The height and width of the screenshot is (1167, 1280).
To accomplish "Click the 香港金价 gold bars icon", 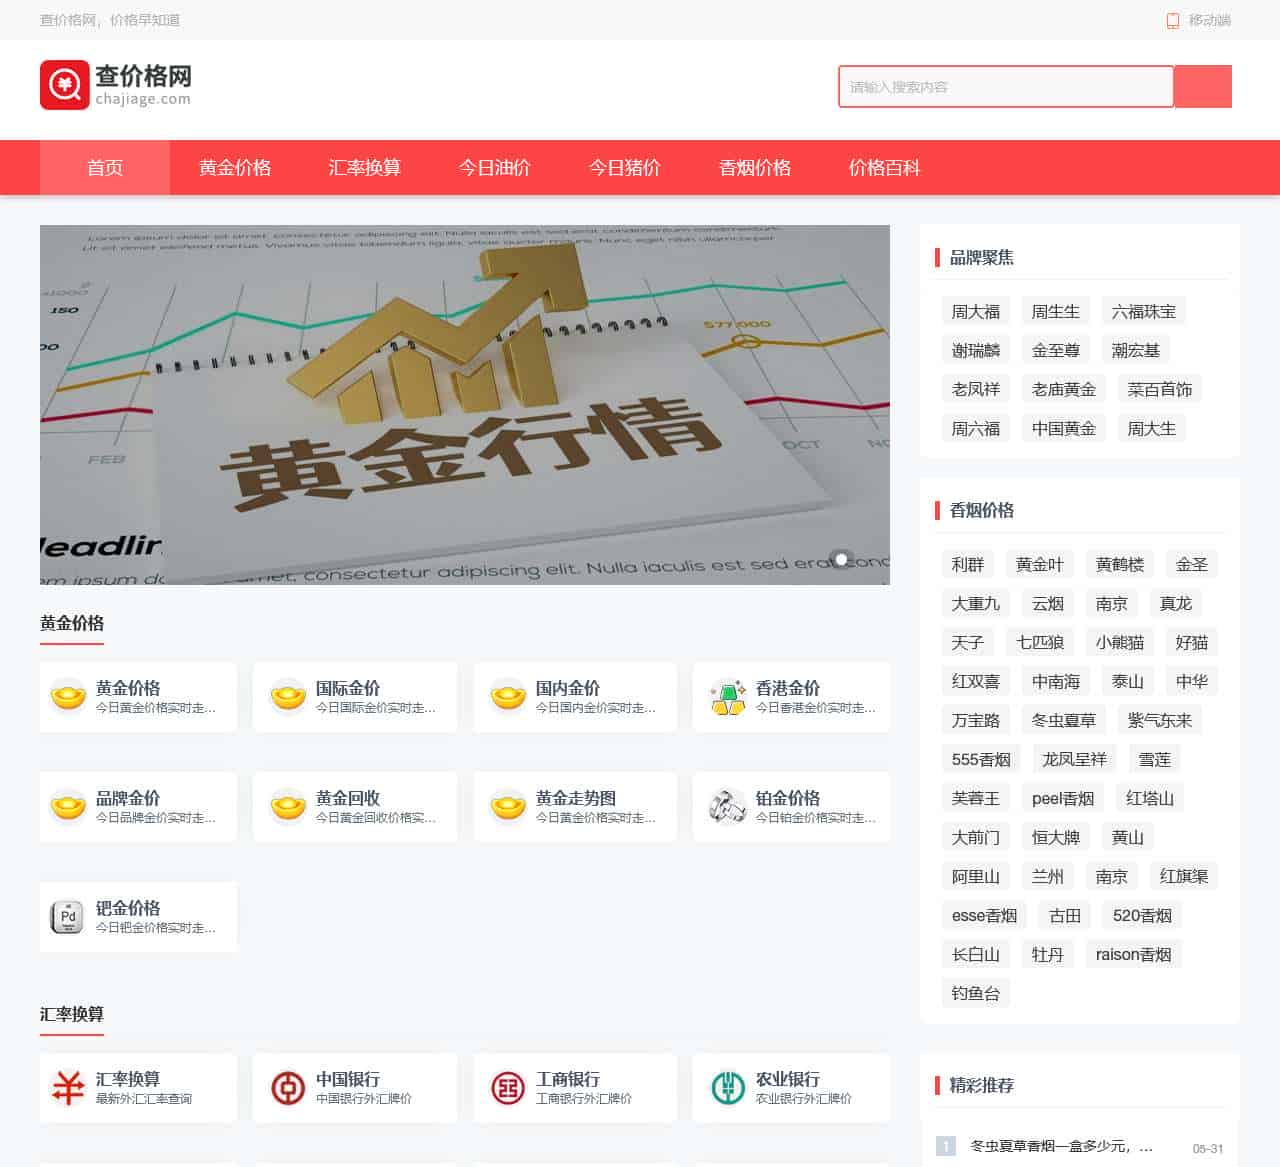I will (x=728, y=696).
